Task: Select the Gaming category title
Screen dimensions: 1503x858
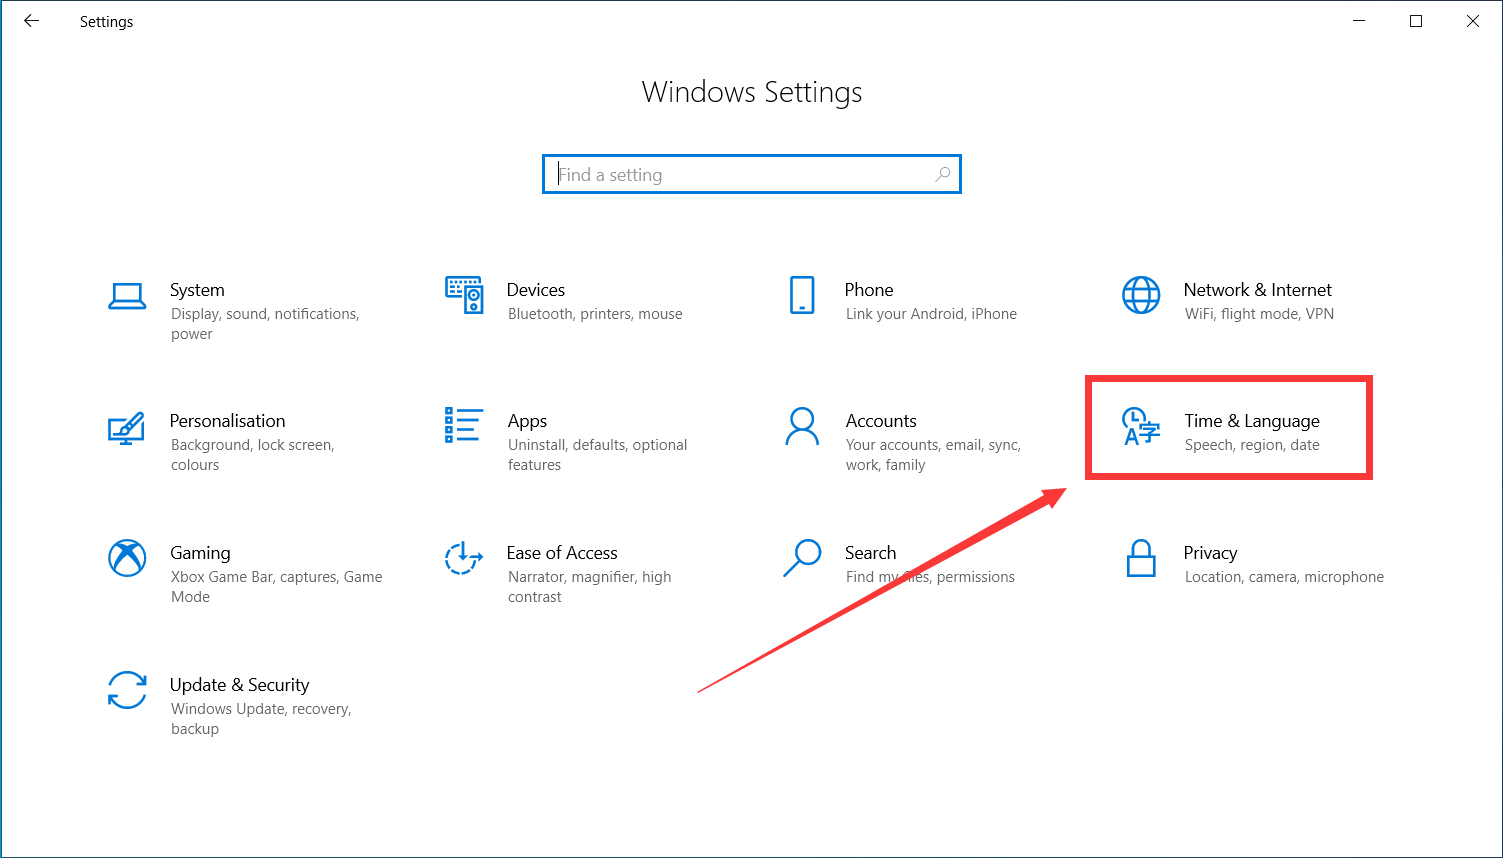Action: 200,553
